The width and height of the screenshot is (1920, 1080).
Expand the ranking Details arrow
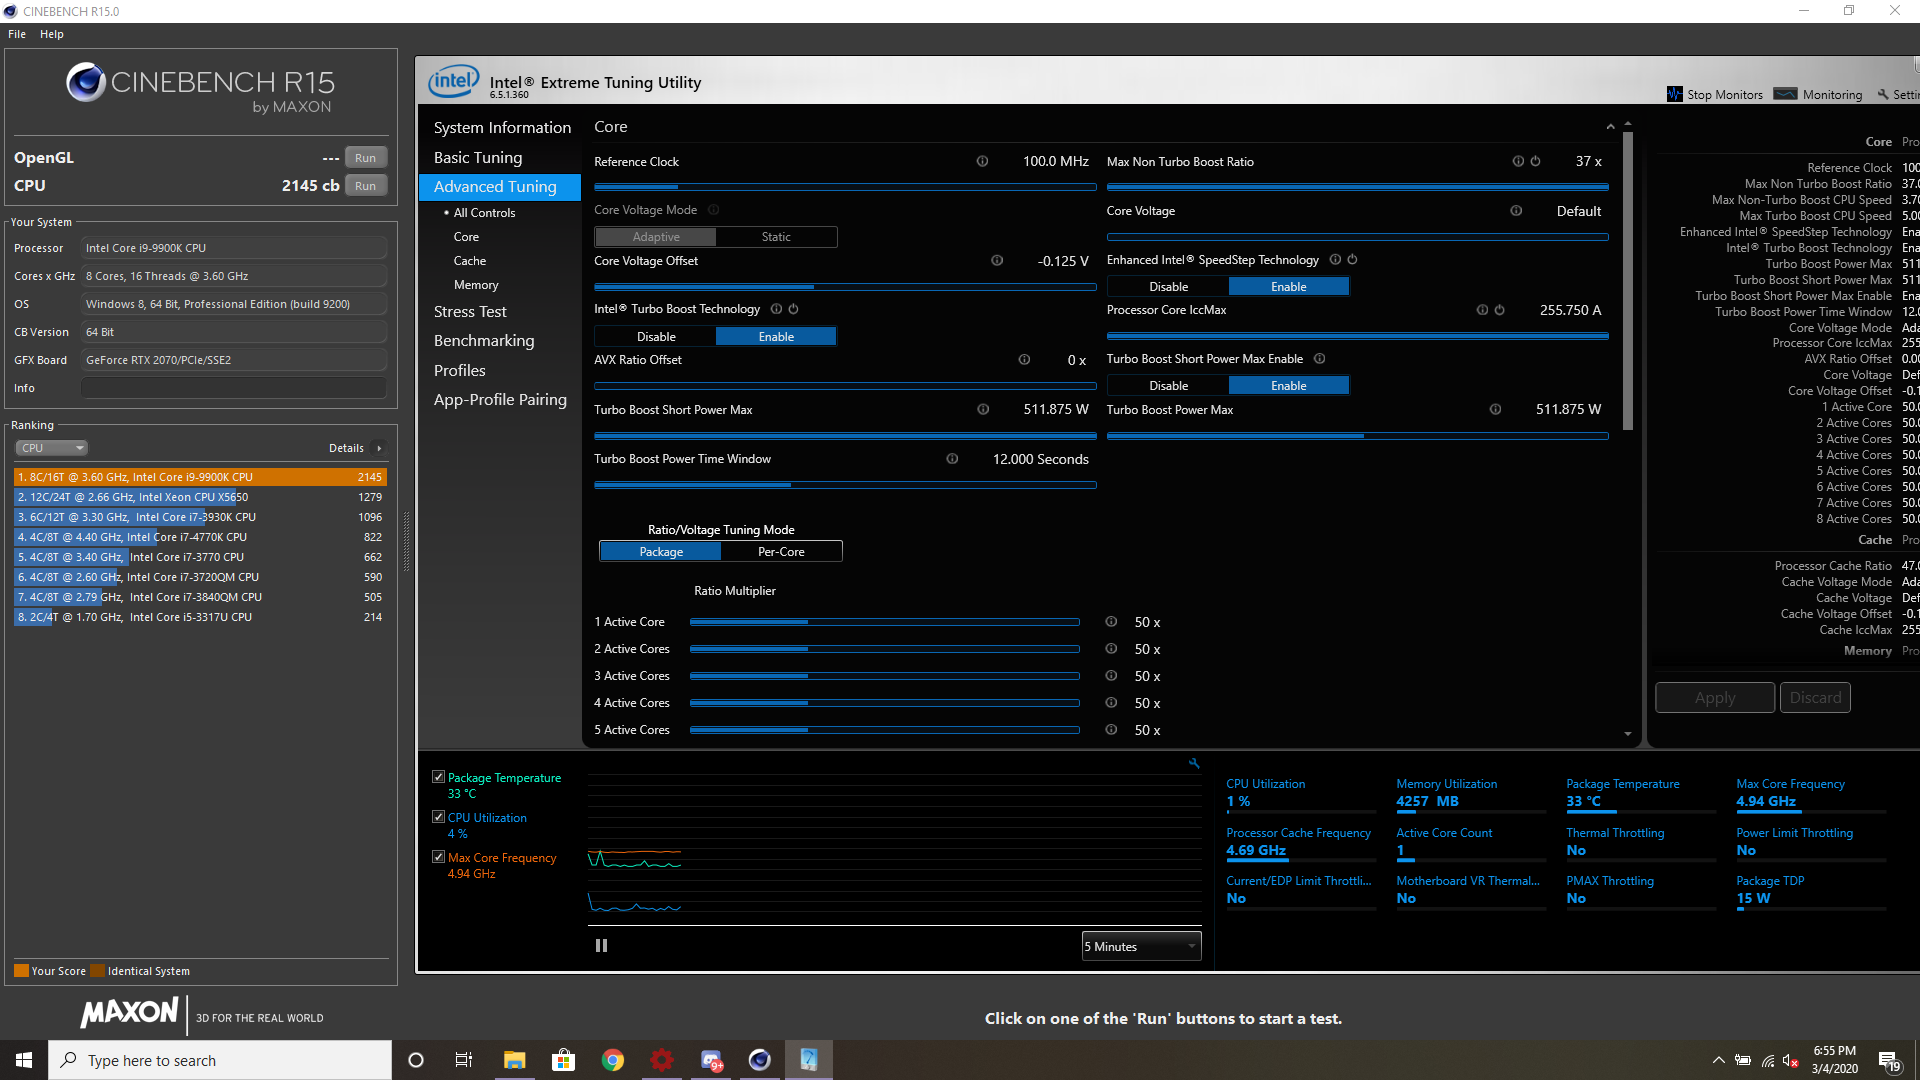(x=379, y=448)
